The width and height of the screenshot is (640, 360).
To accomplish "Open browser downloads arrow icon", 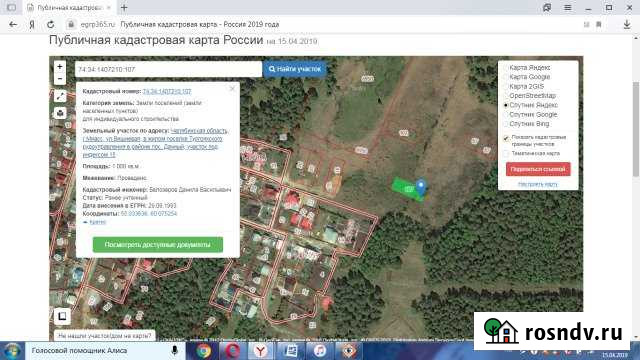I will (x=627, y=24).
